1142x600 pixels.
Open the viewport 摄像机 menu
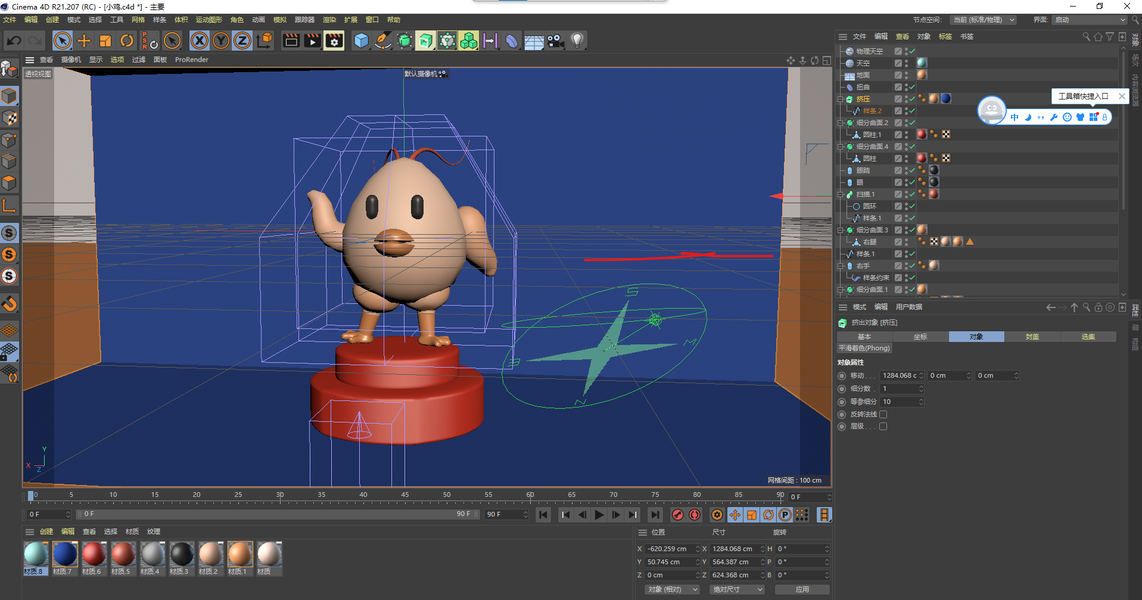point(71,60)
